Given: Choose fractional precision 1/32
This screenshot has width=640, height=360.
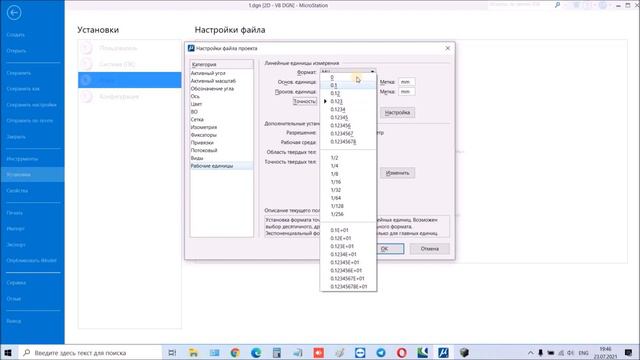Looking at the screenshot, I should point(348,190).
